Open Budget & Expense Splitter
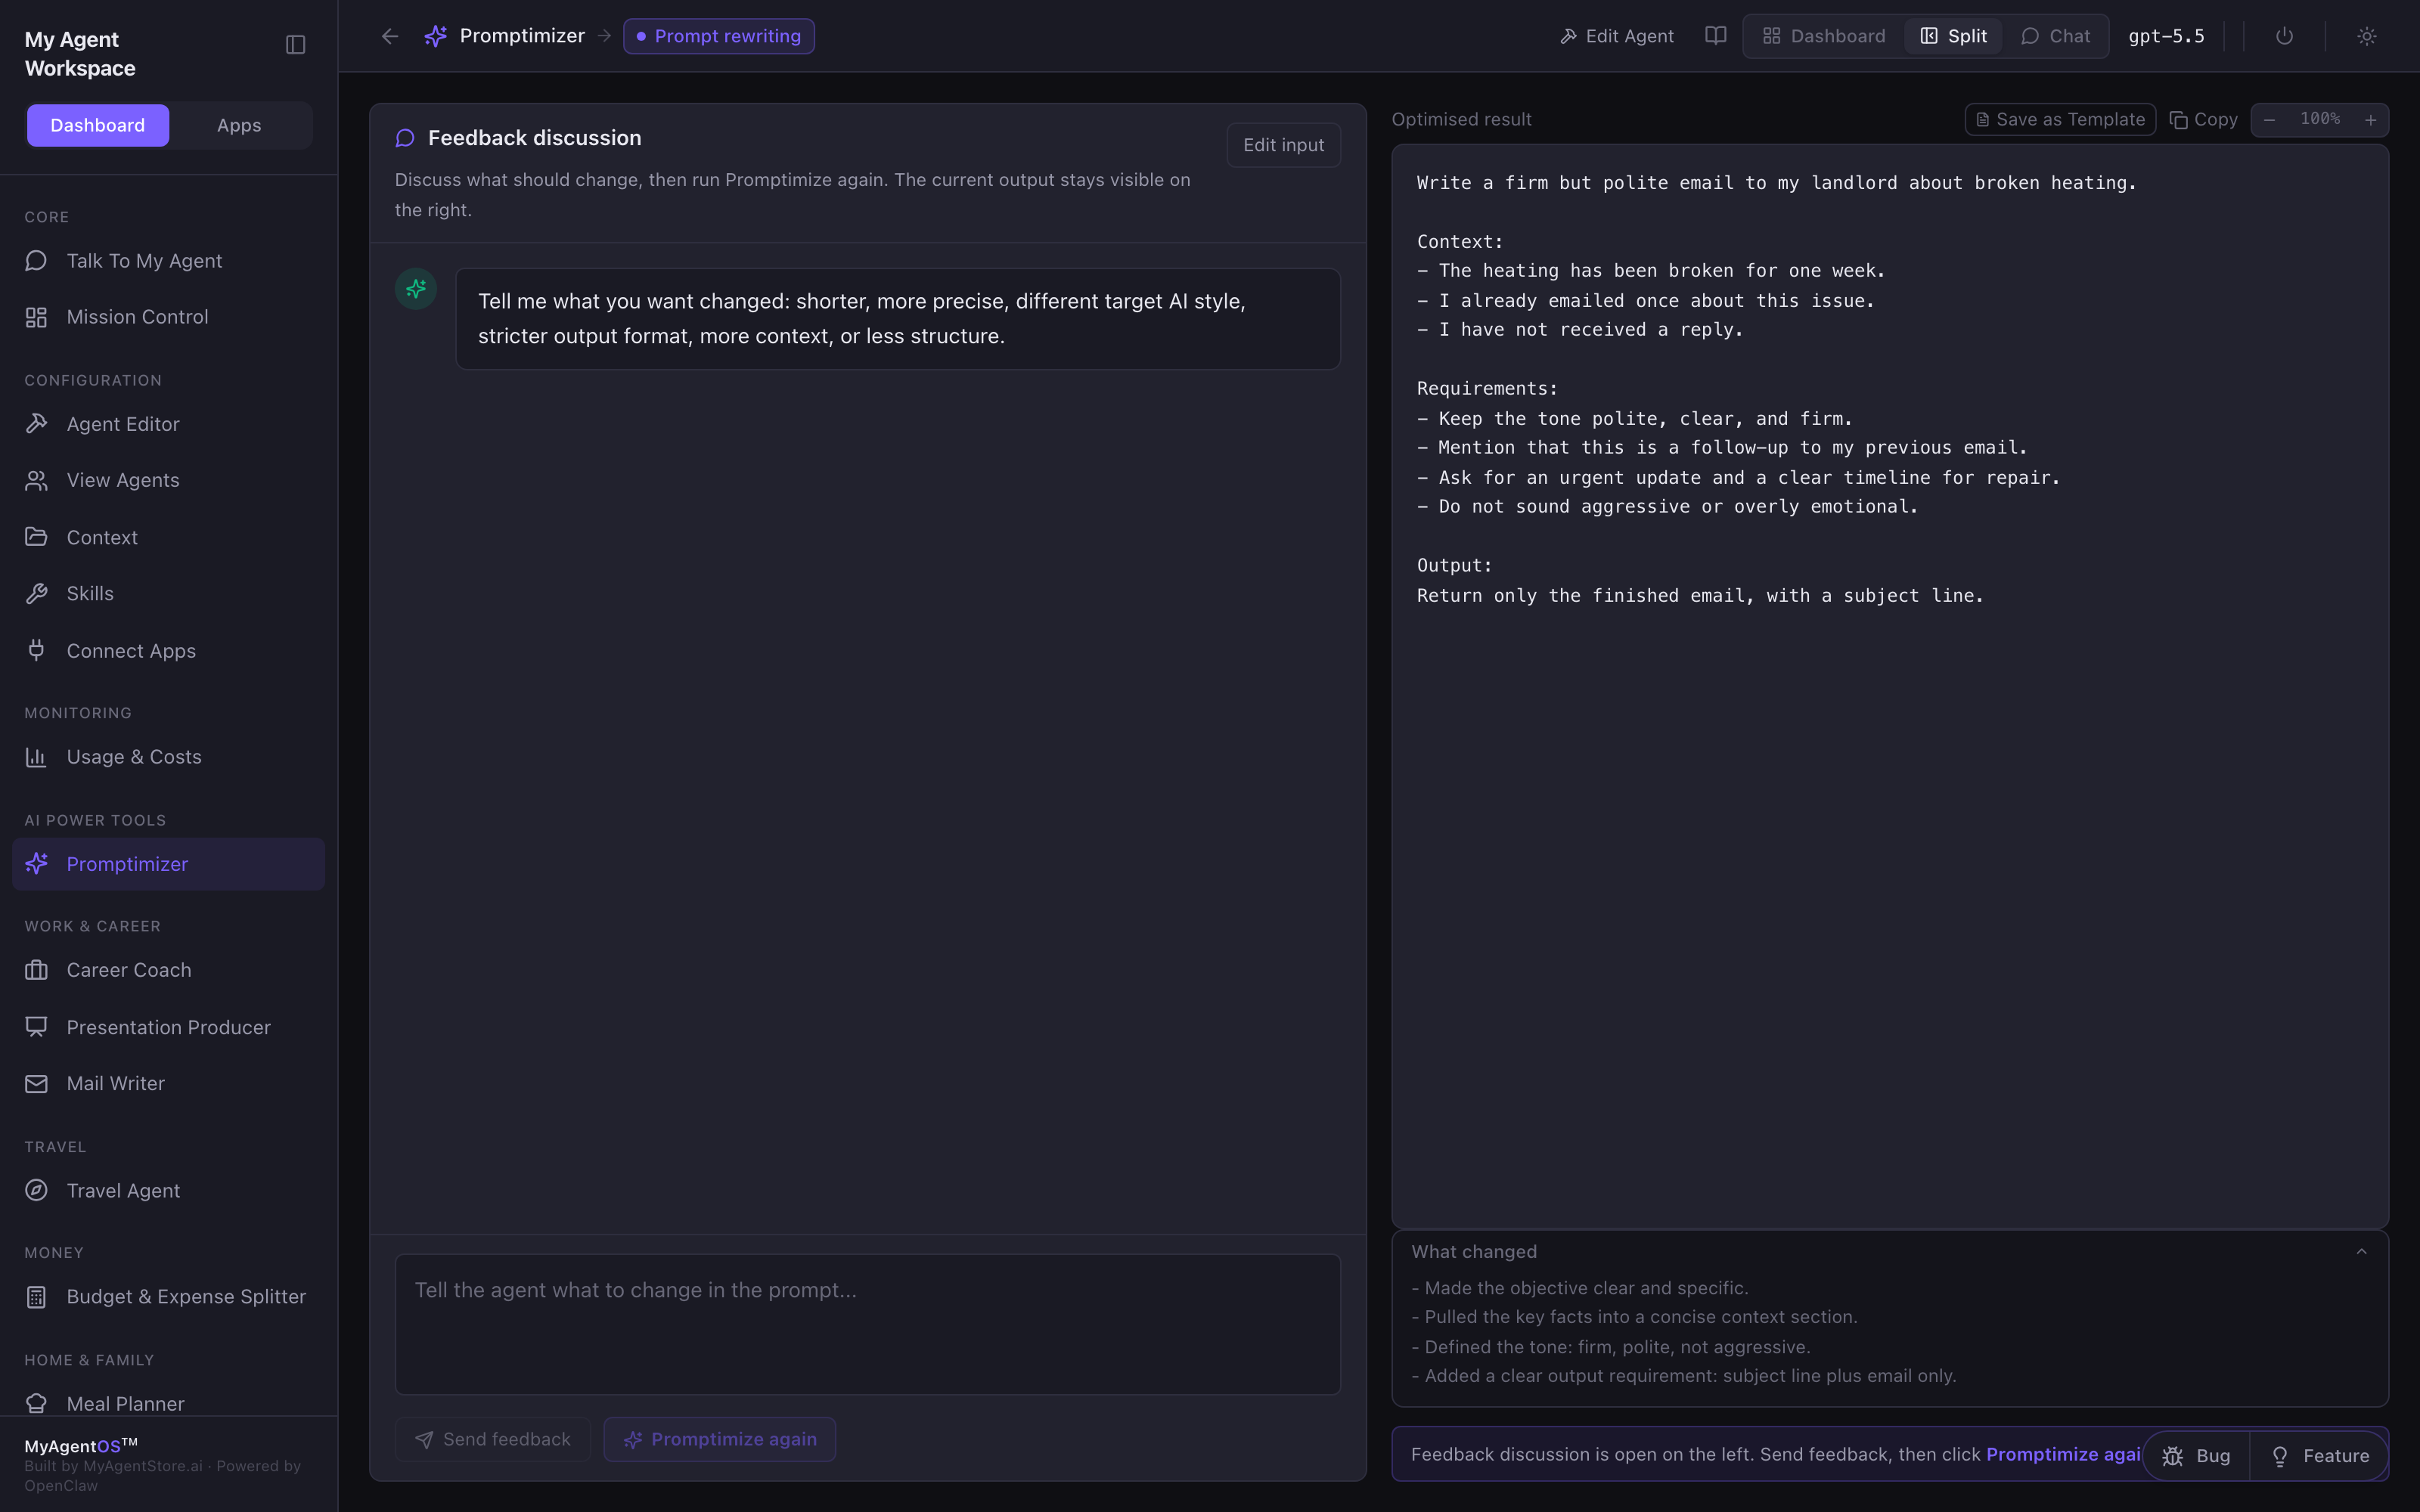The height and width of the screenshot is (1512, 2420). [x=168, y=1296]
